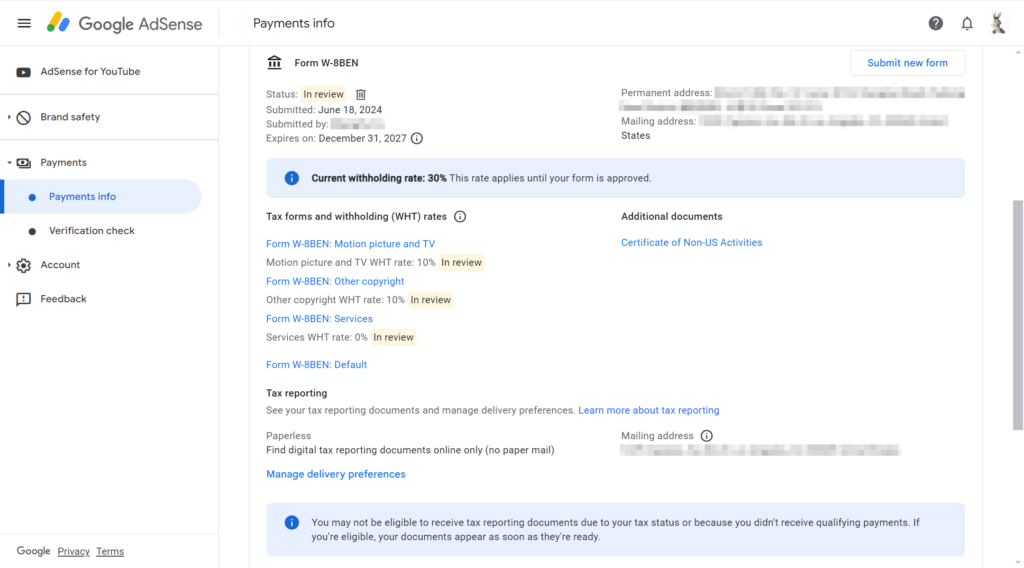Delete the form via trash icon
The height and width of the screenshot is (568, 1024).
click(x=360, y=95)
